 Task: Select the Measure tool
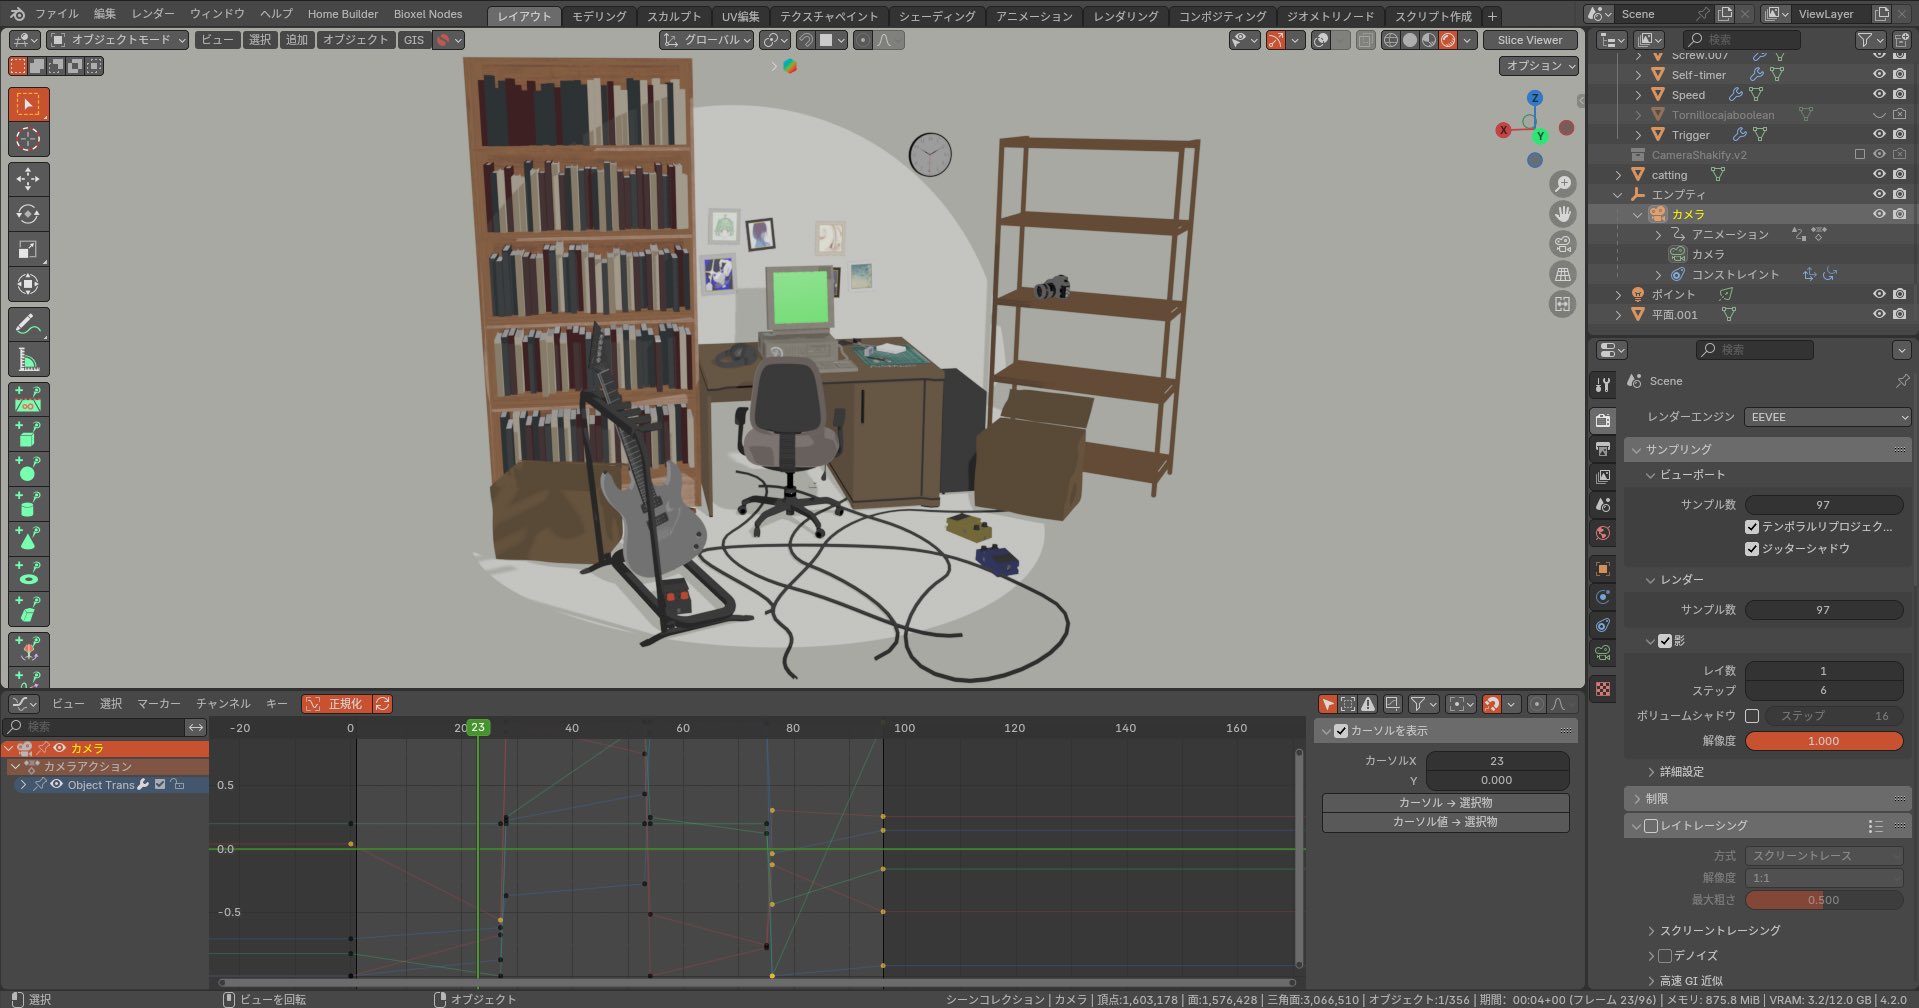(28, 359)
